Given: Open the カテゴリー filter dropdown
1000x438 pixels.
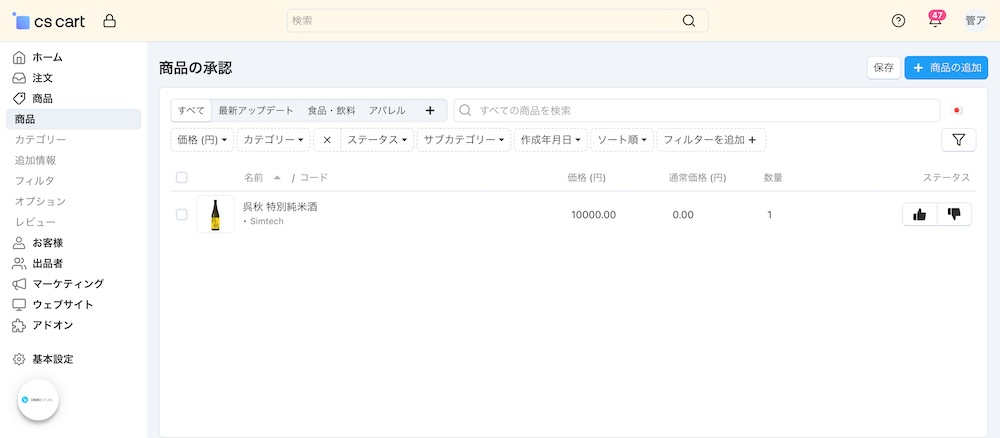Looking at the screenshot, I should (x=274, y=140).
